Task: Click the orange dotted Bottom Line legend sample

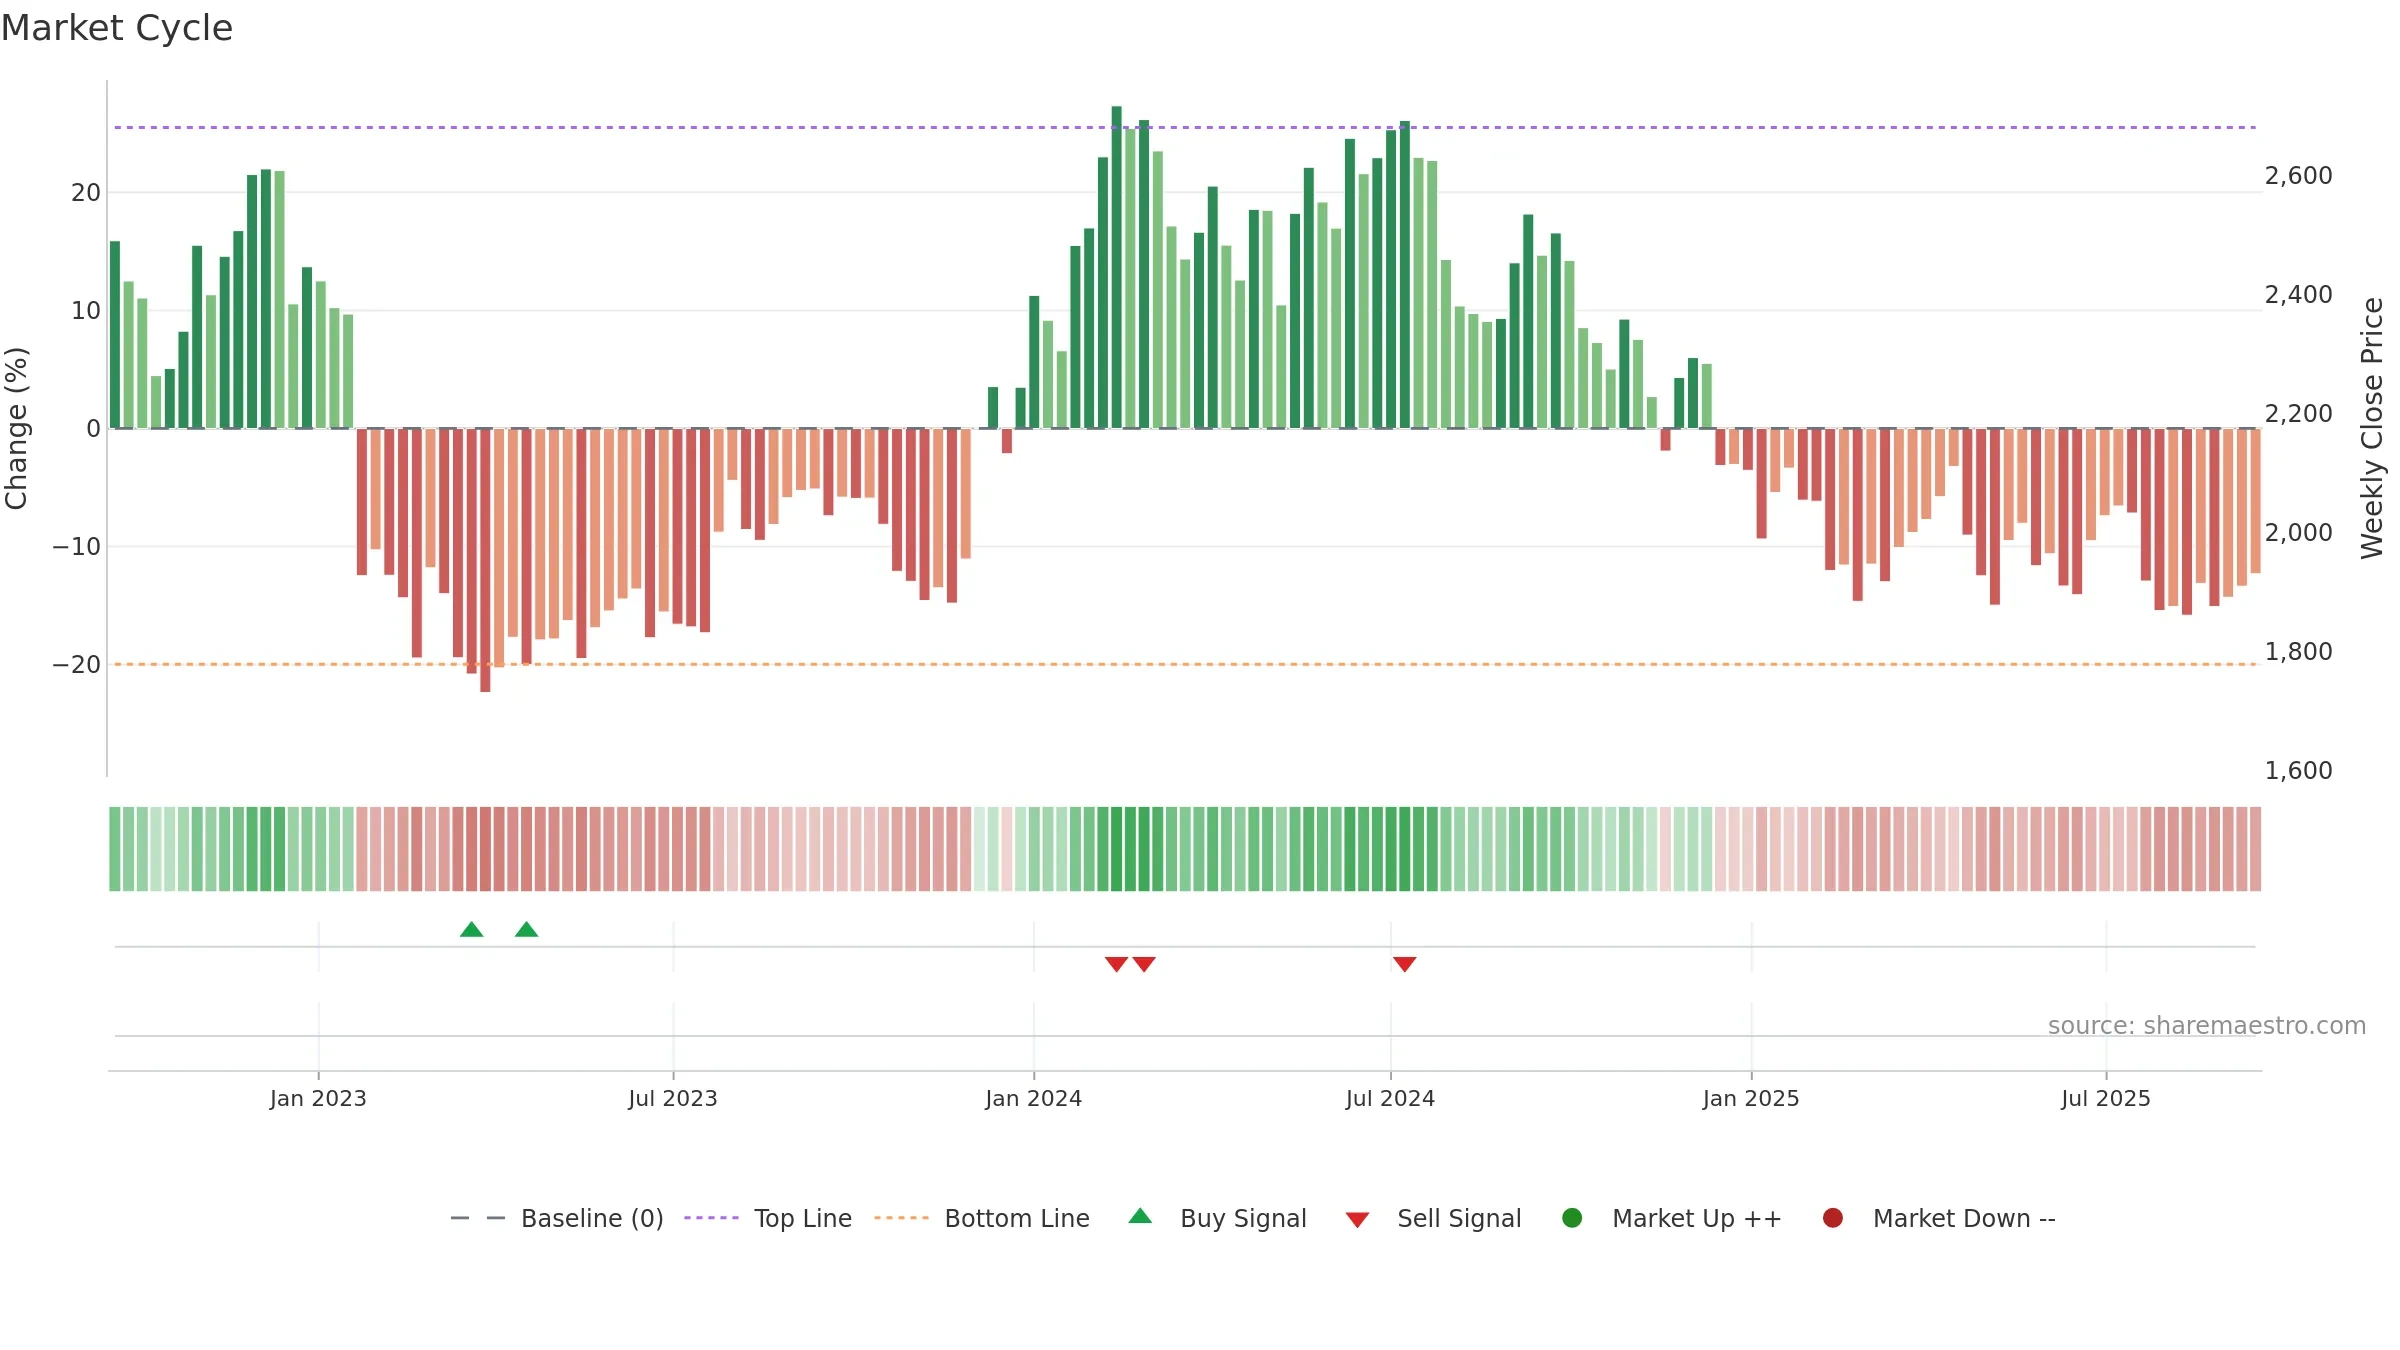Action: 901,1218
